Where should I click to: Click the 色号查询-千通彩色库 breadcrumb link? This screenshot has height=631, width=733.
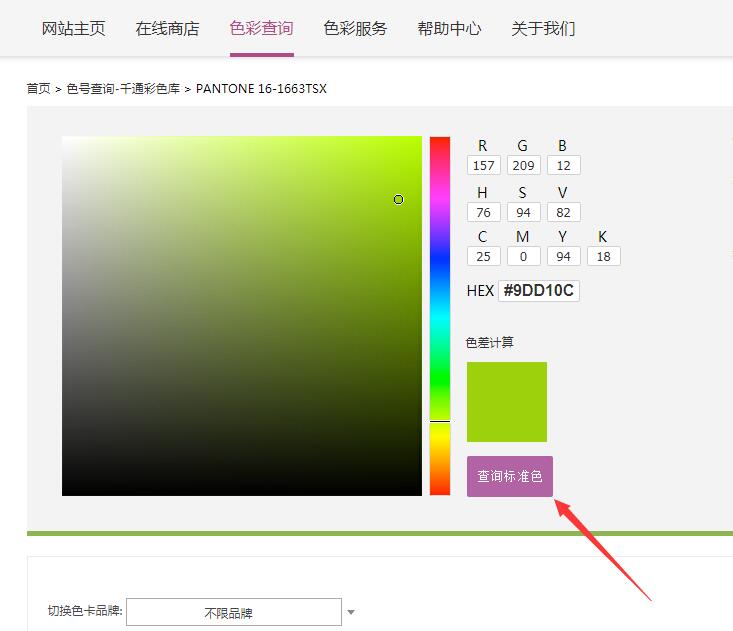pyautogui.click(x=123, y=89)
